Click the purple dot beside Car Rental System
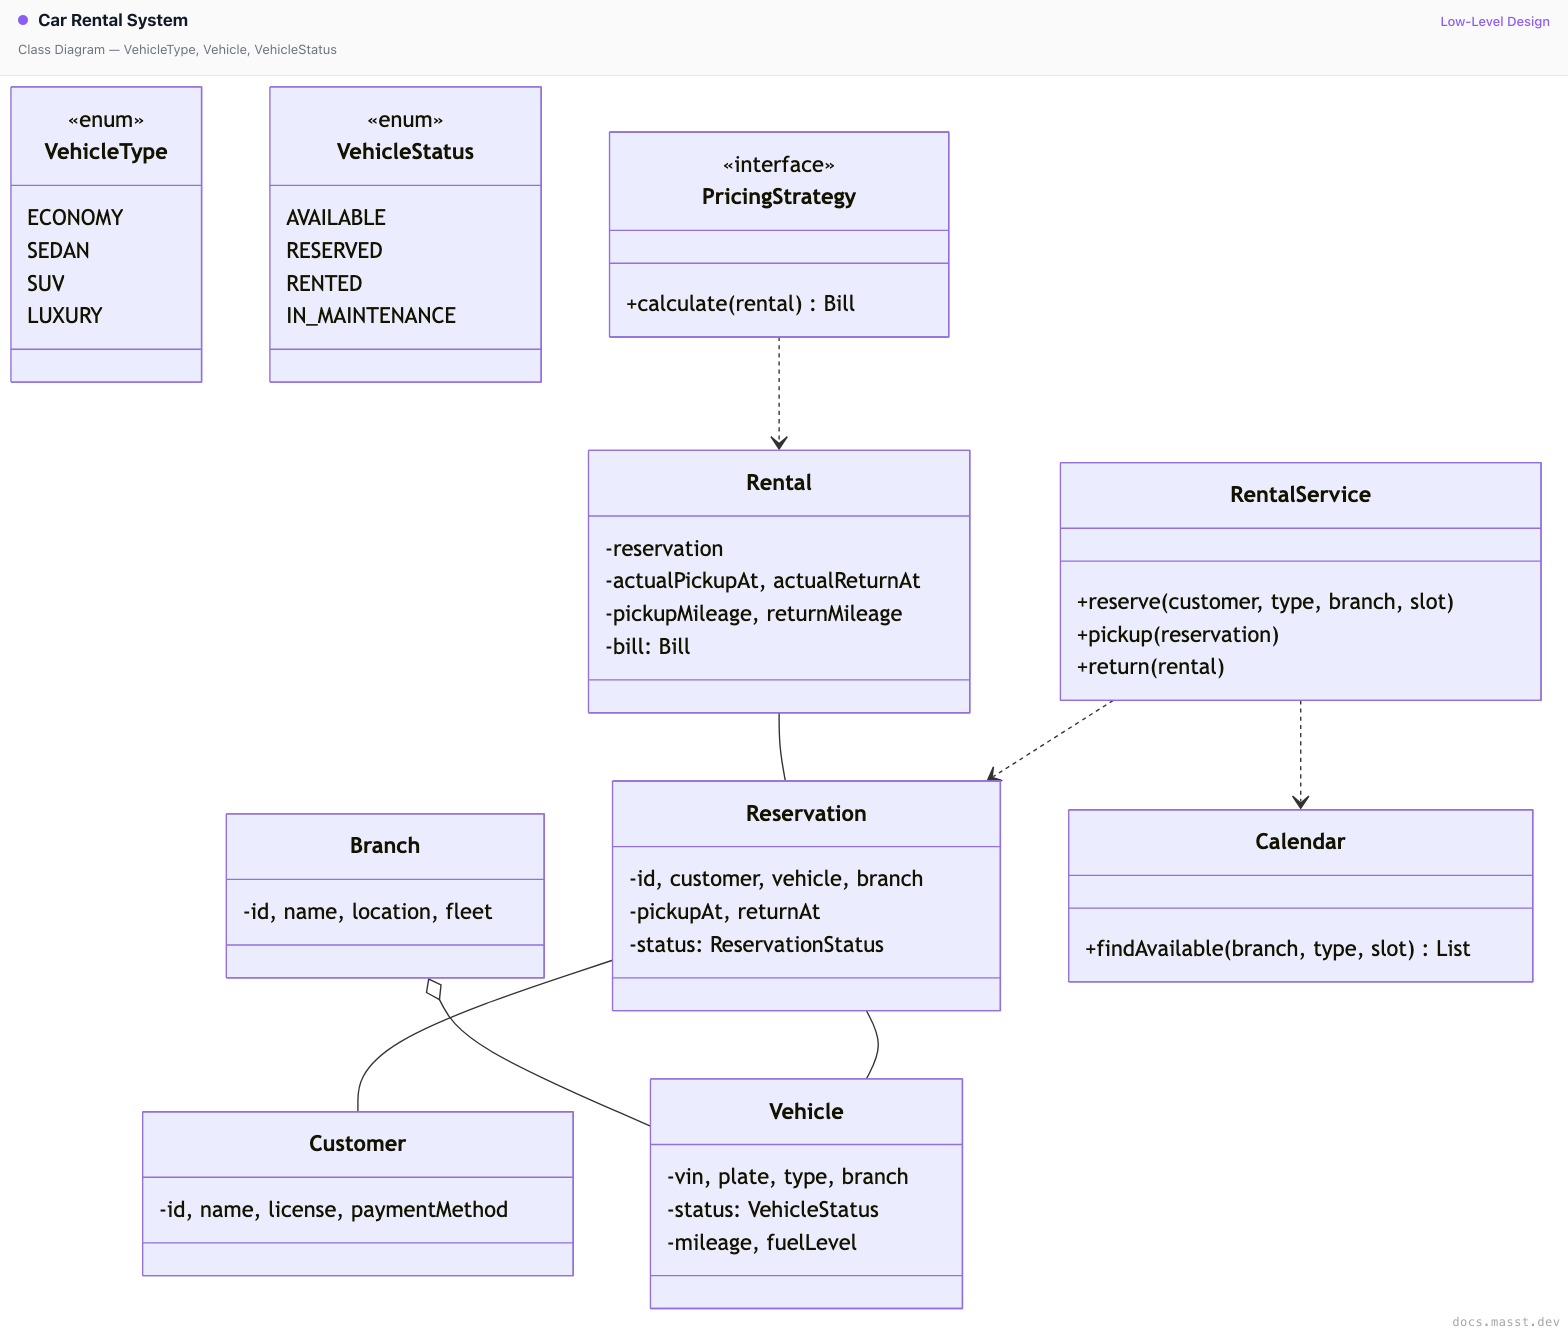This screenshot has height=1334, width=1568. click(x=23, y=20)
